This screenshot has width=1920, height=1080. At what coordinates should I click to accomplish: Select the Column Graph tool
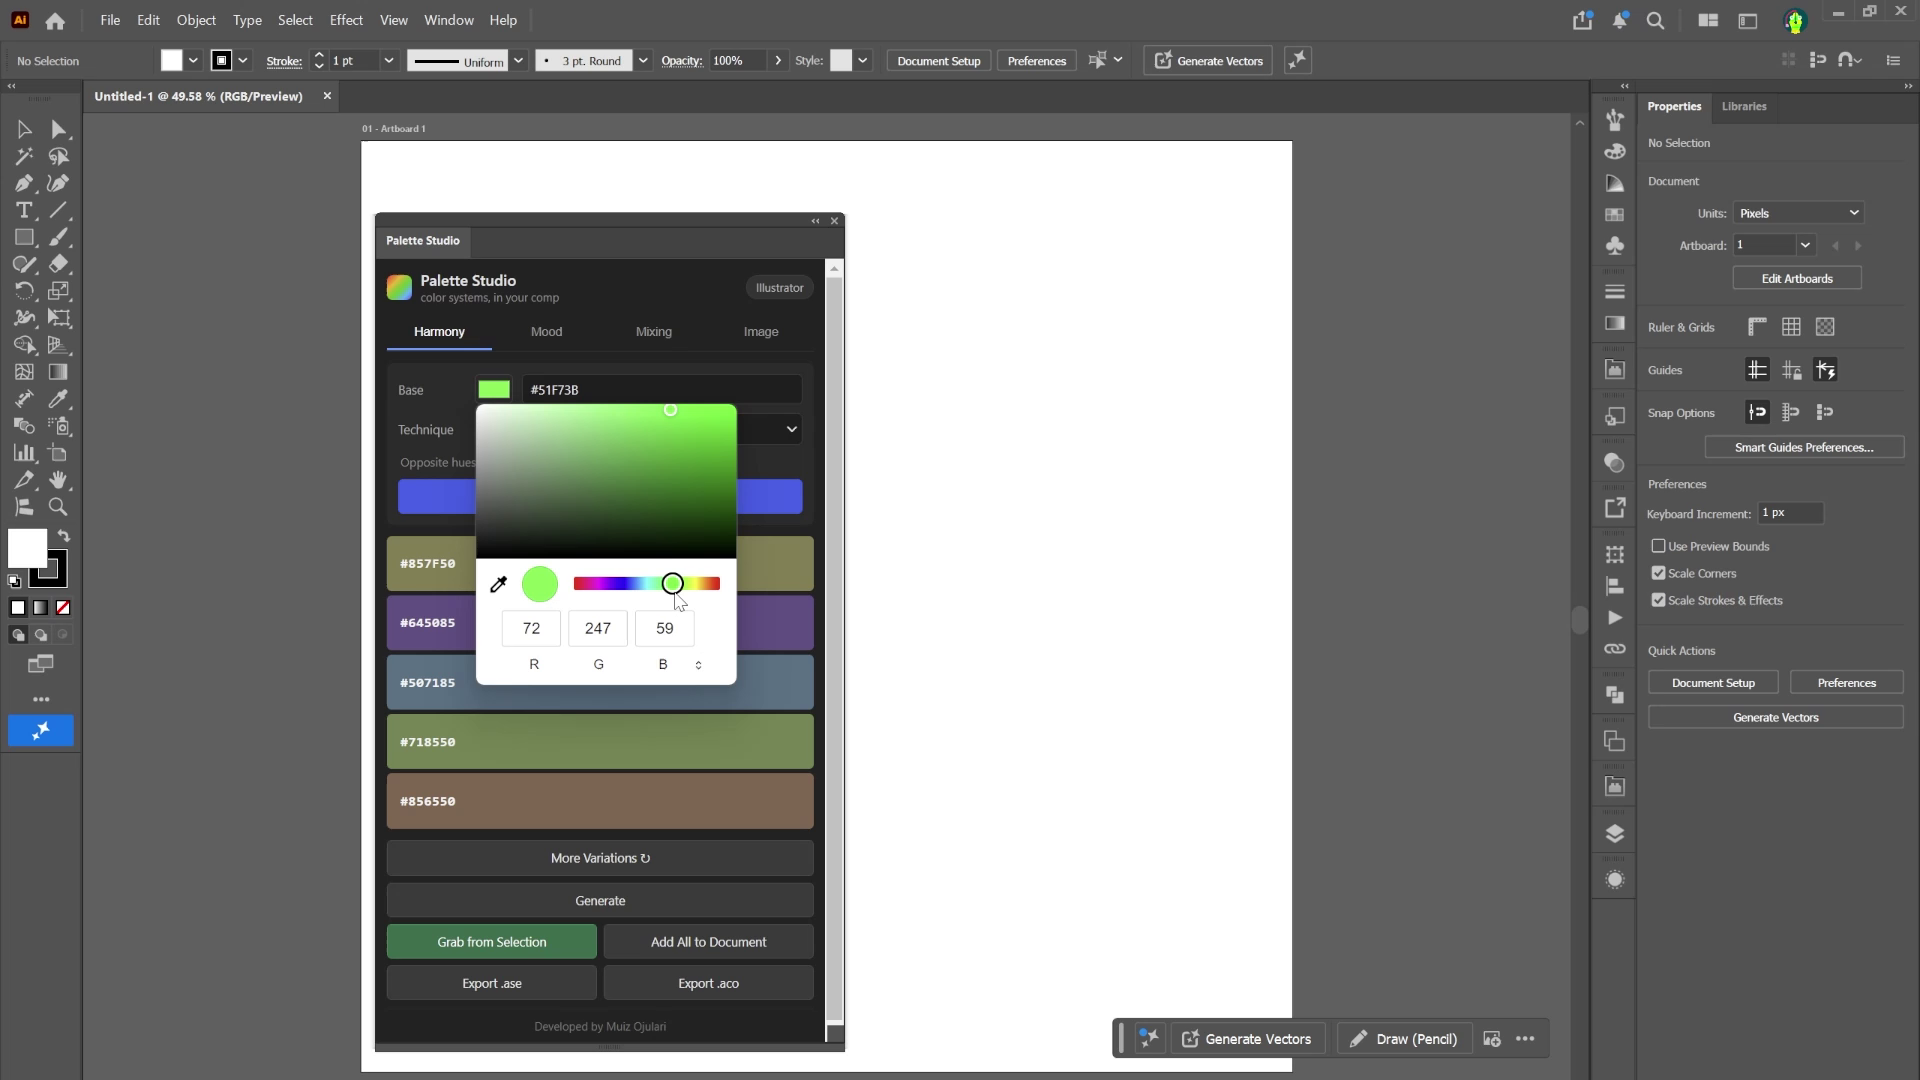[x=24, y=453]
